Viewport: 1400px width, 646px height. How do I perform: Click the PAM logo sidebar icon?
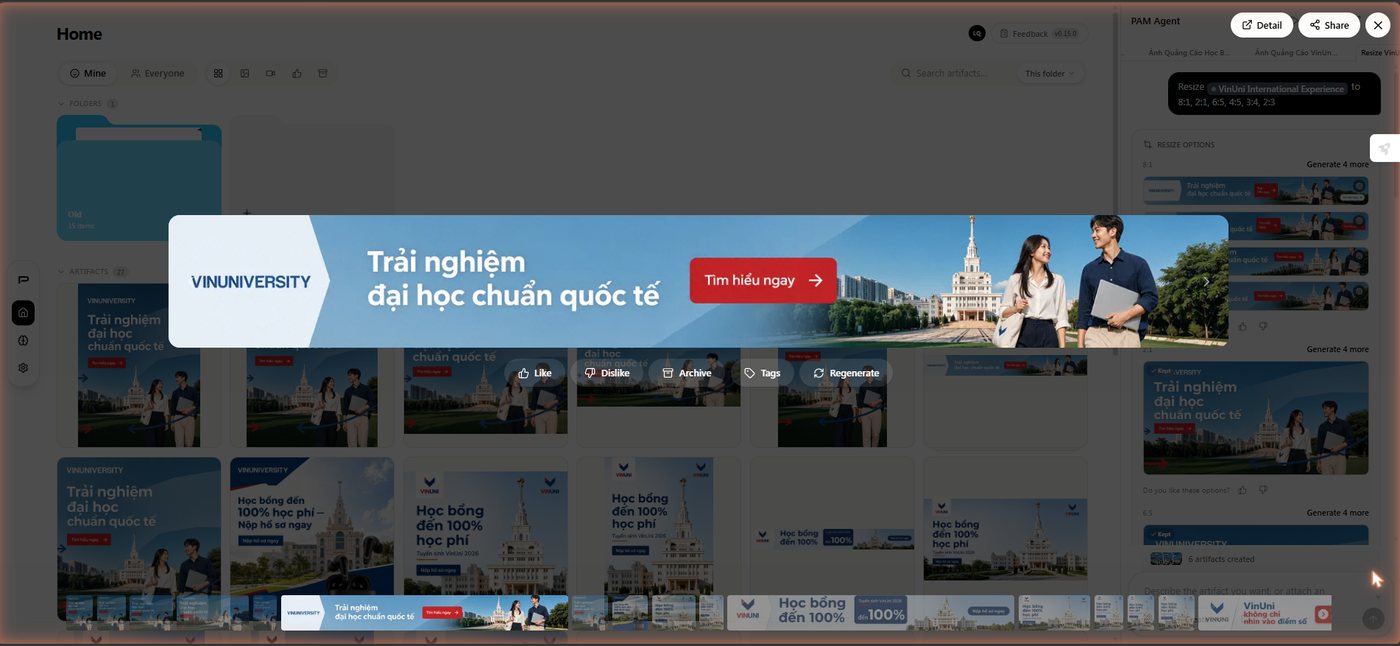coord(24,280)
